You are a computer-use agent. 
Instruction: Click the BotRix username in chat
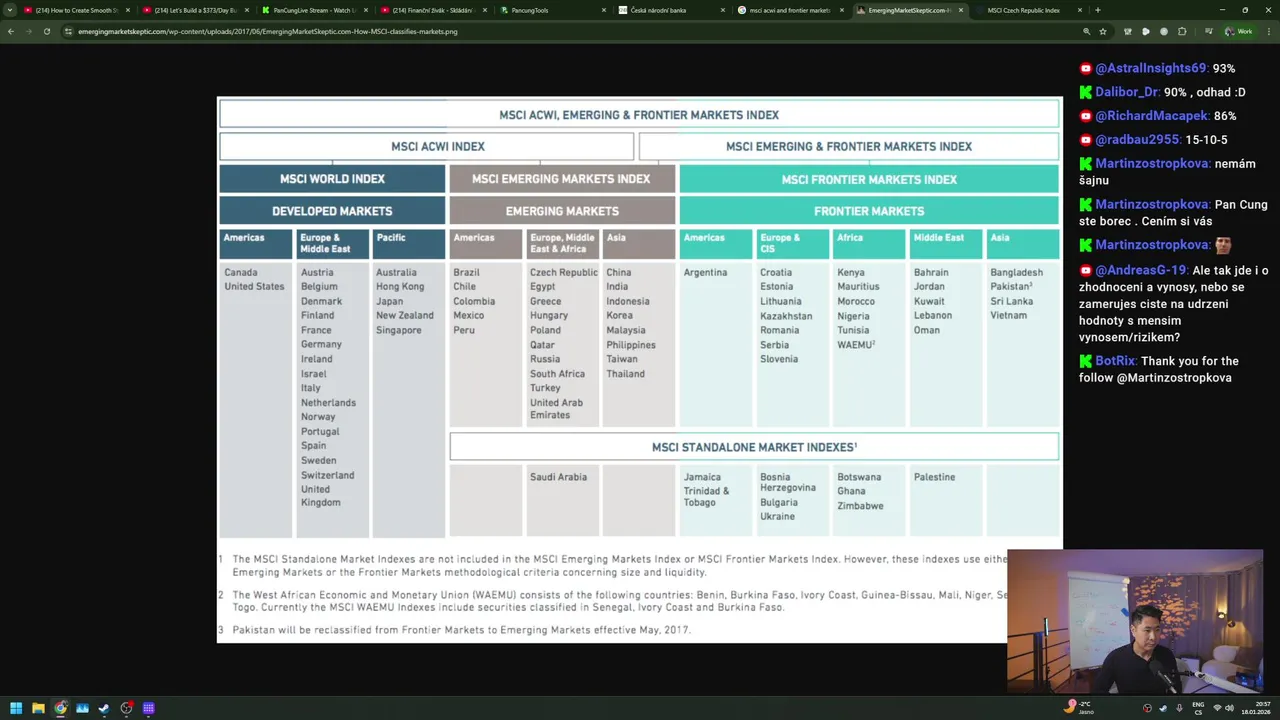1115,361
